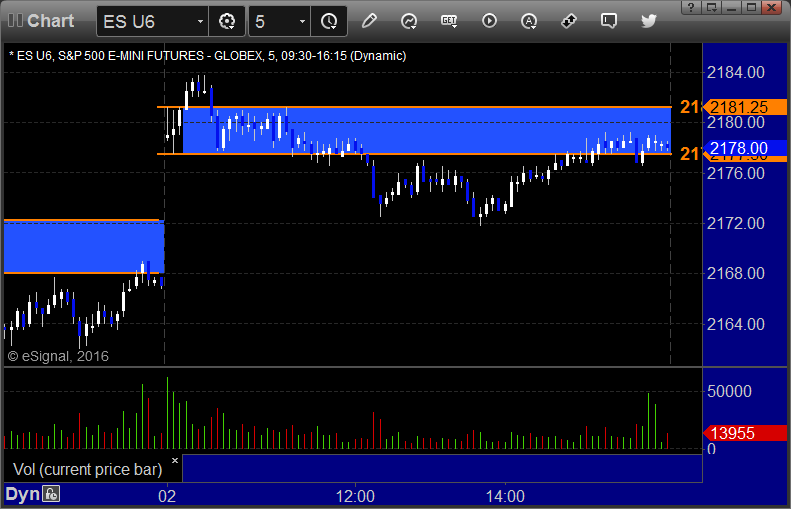Click the trade ticket tag icon

click(x=569, y=21)
